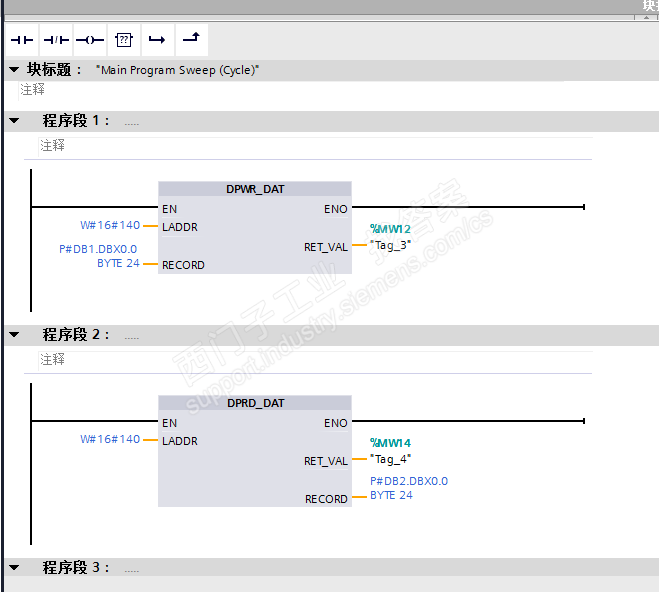Insert a normally closed contact
Screen dimensions: 659x592
click(56, 40)
